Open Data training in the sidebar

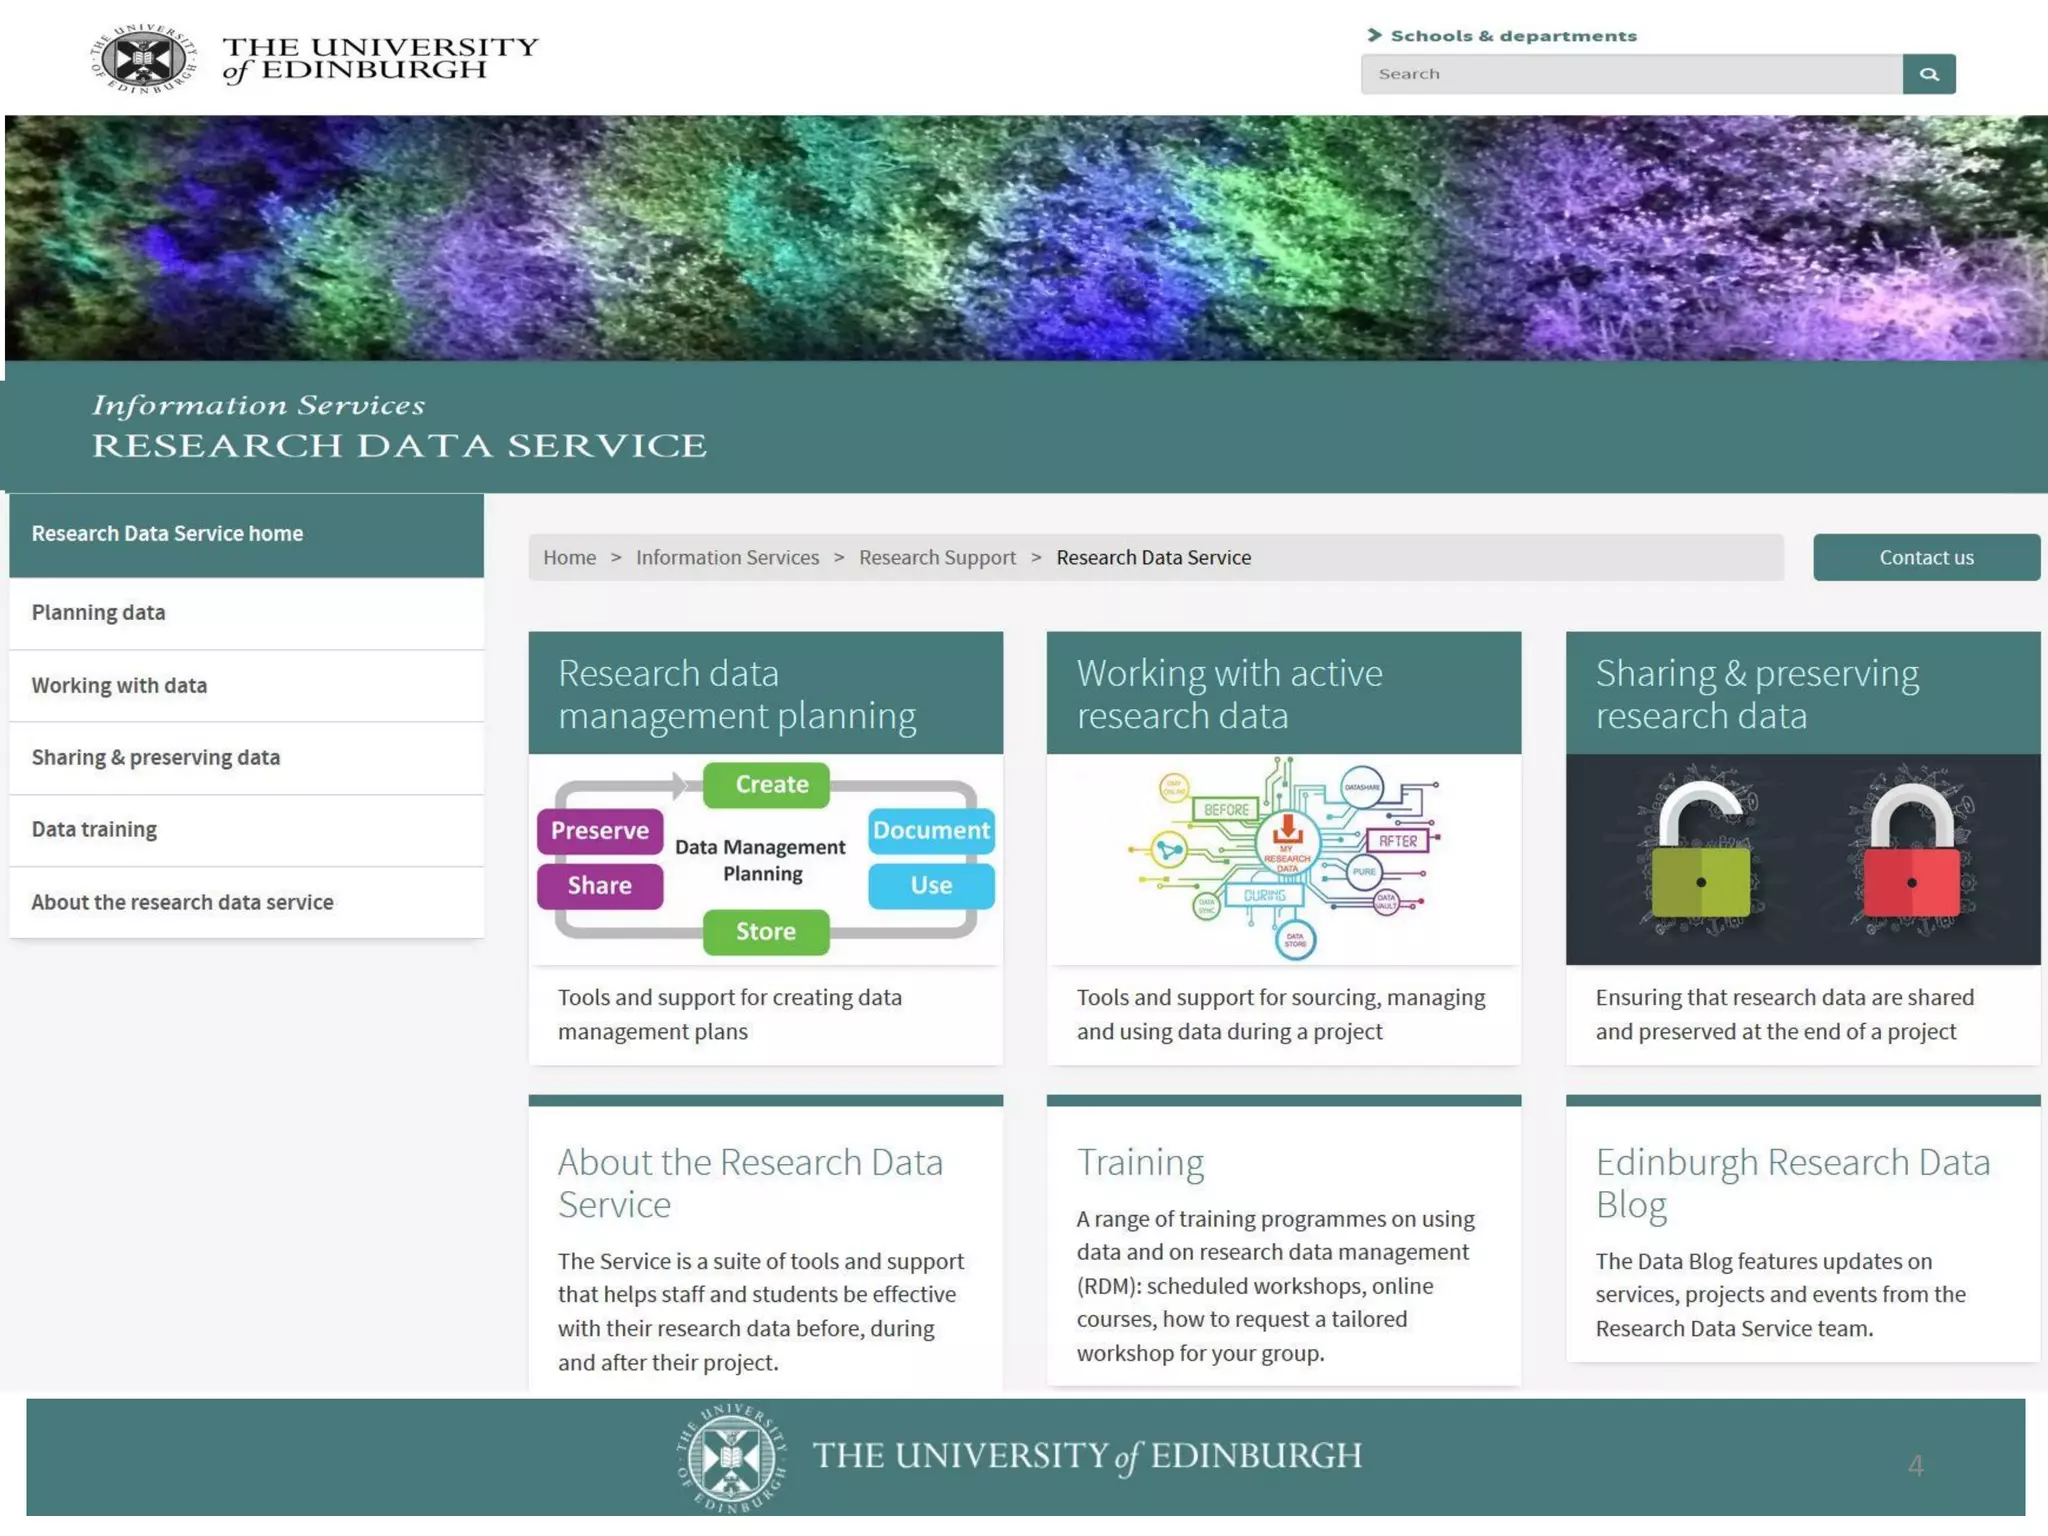(94, 830)
